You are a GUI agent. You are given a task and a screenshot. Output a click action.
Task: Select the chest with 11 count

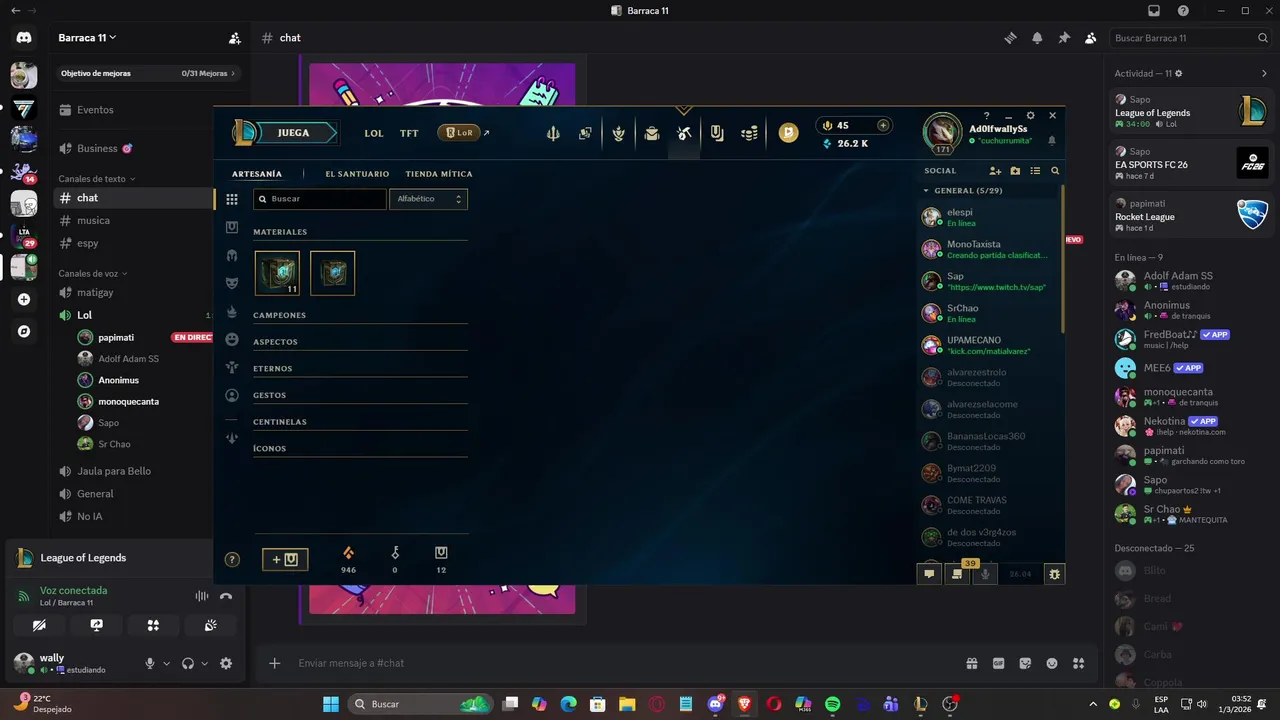(277, 273)
